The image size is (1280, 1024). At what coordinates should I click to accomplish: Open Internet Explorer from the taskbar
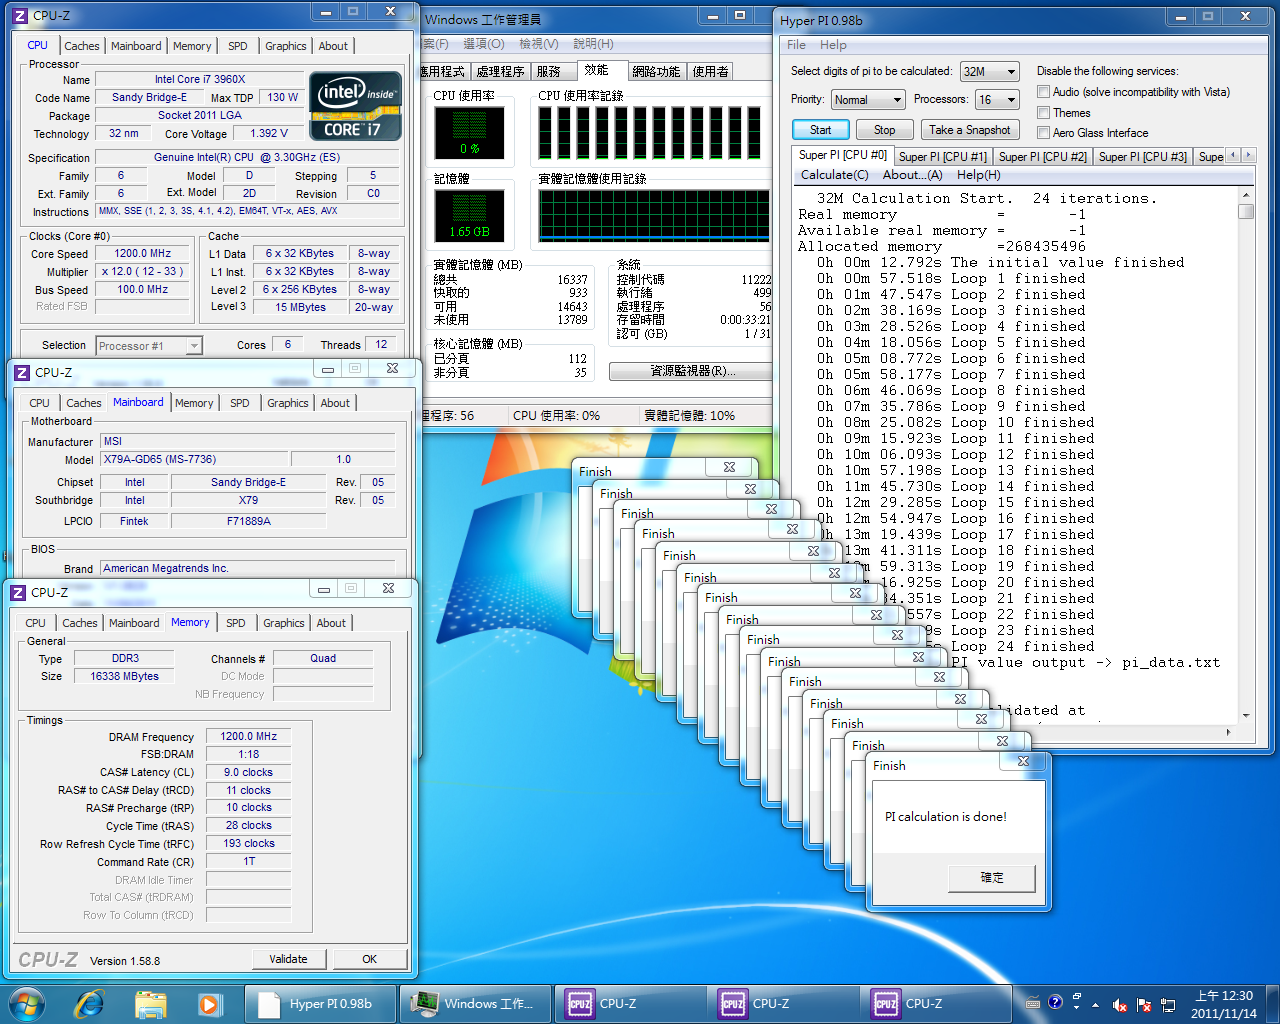pos(89,1003)
